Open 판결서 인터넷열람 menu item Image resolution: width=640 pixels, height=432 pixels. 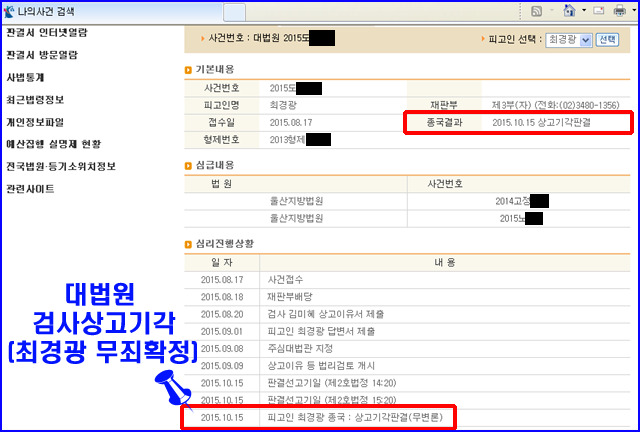pos(47,33)
